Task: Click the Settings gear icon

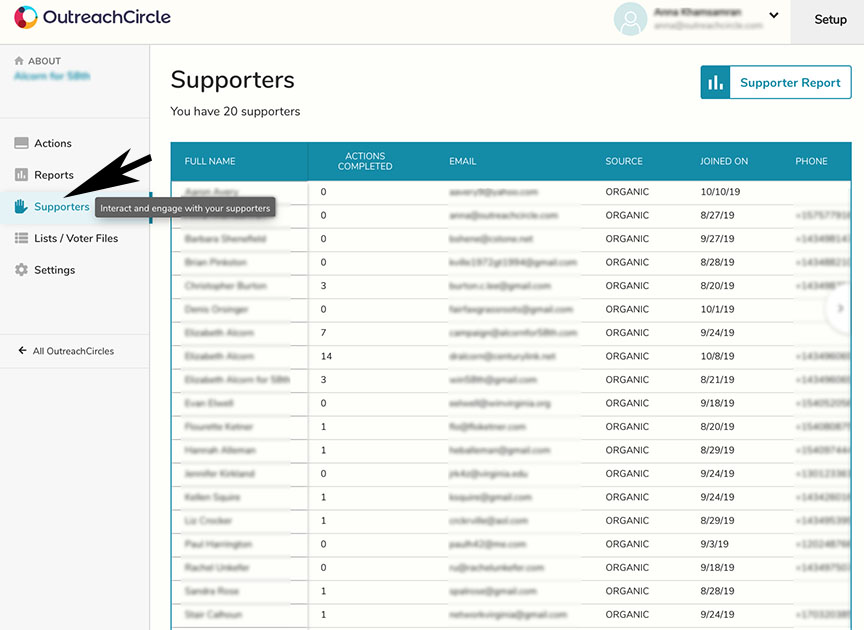Action: tap(21, 270)
